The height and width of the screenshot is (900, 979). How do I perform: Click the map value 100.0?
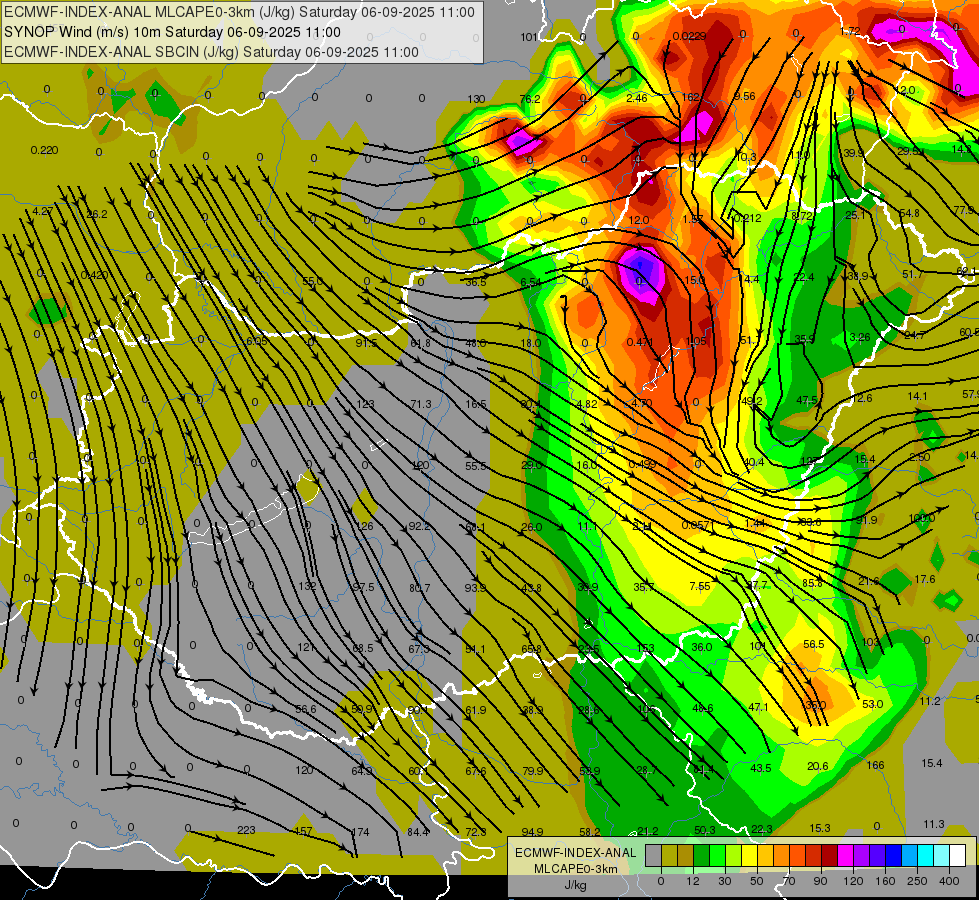(922, 518)
